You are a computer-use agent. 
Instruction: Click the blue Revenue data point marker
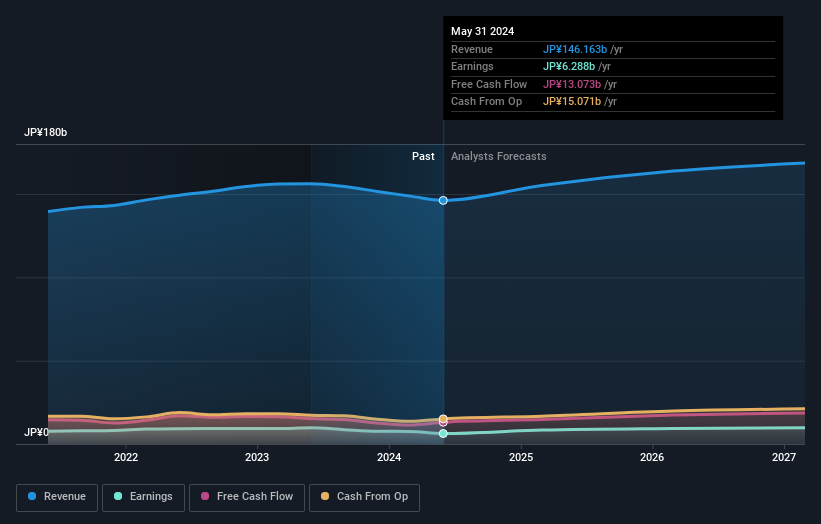click(x=443, y=200)
